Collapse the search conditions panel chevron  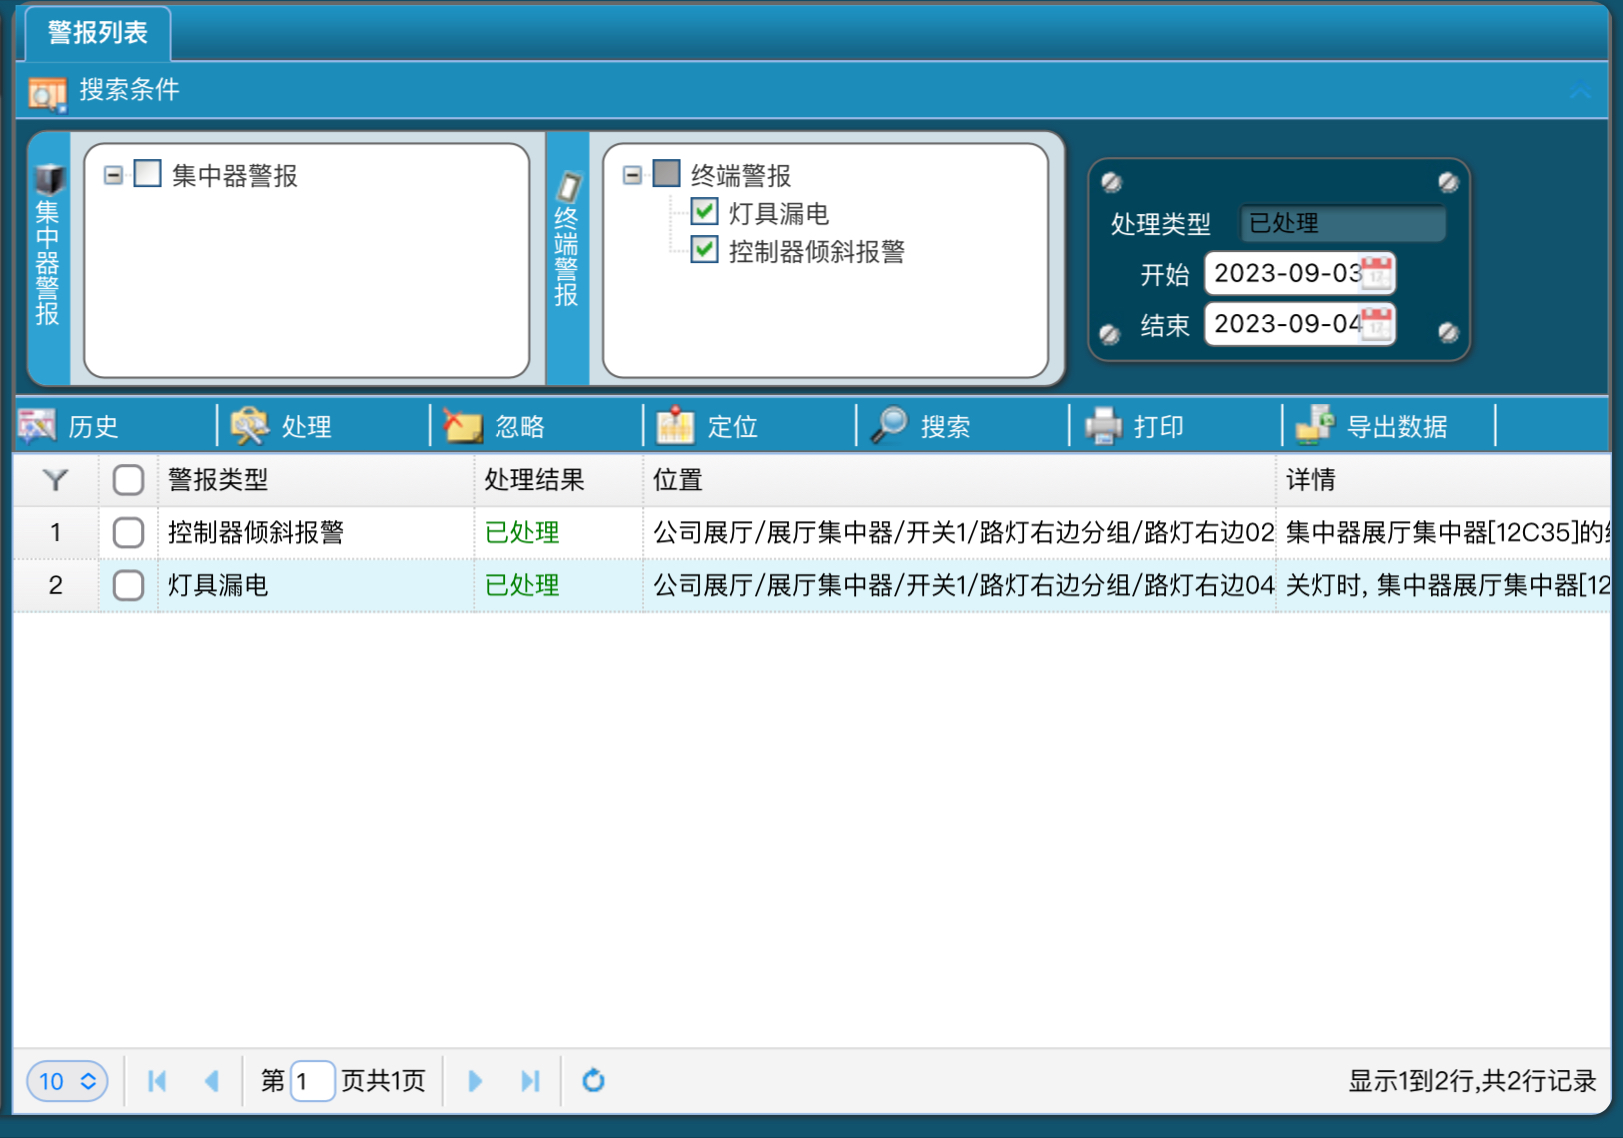(x=1580, y=89)
